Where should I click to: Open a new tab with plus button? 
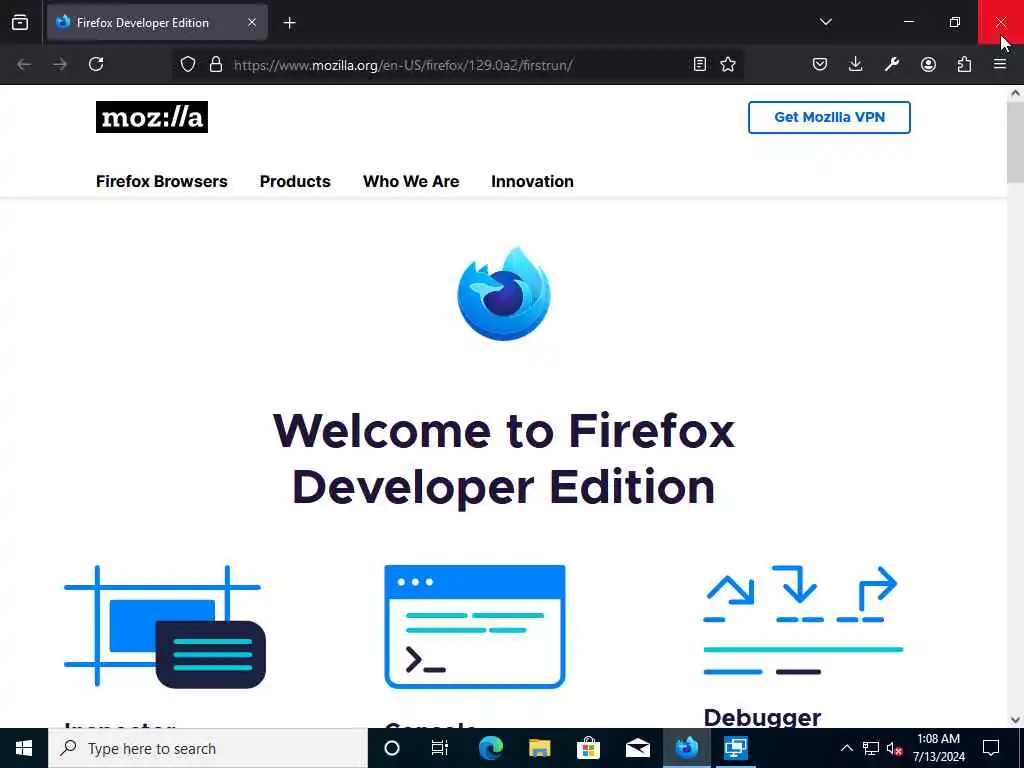(289, 23)
